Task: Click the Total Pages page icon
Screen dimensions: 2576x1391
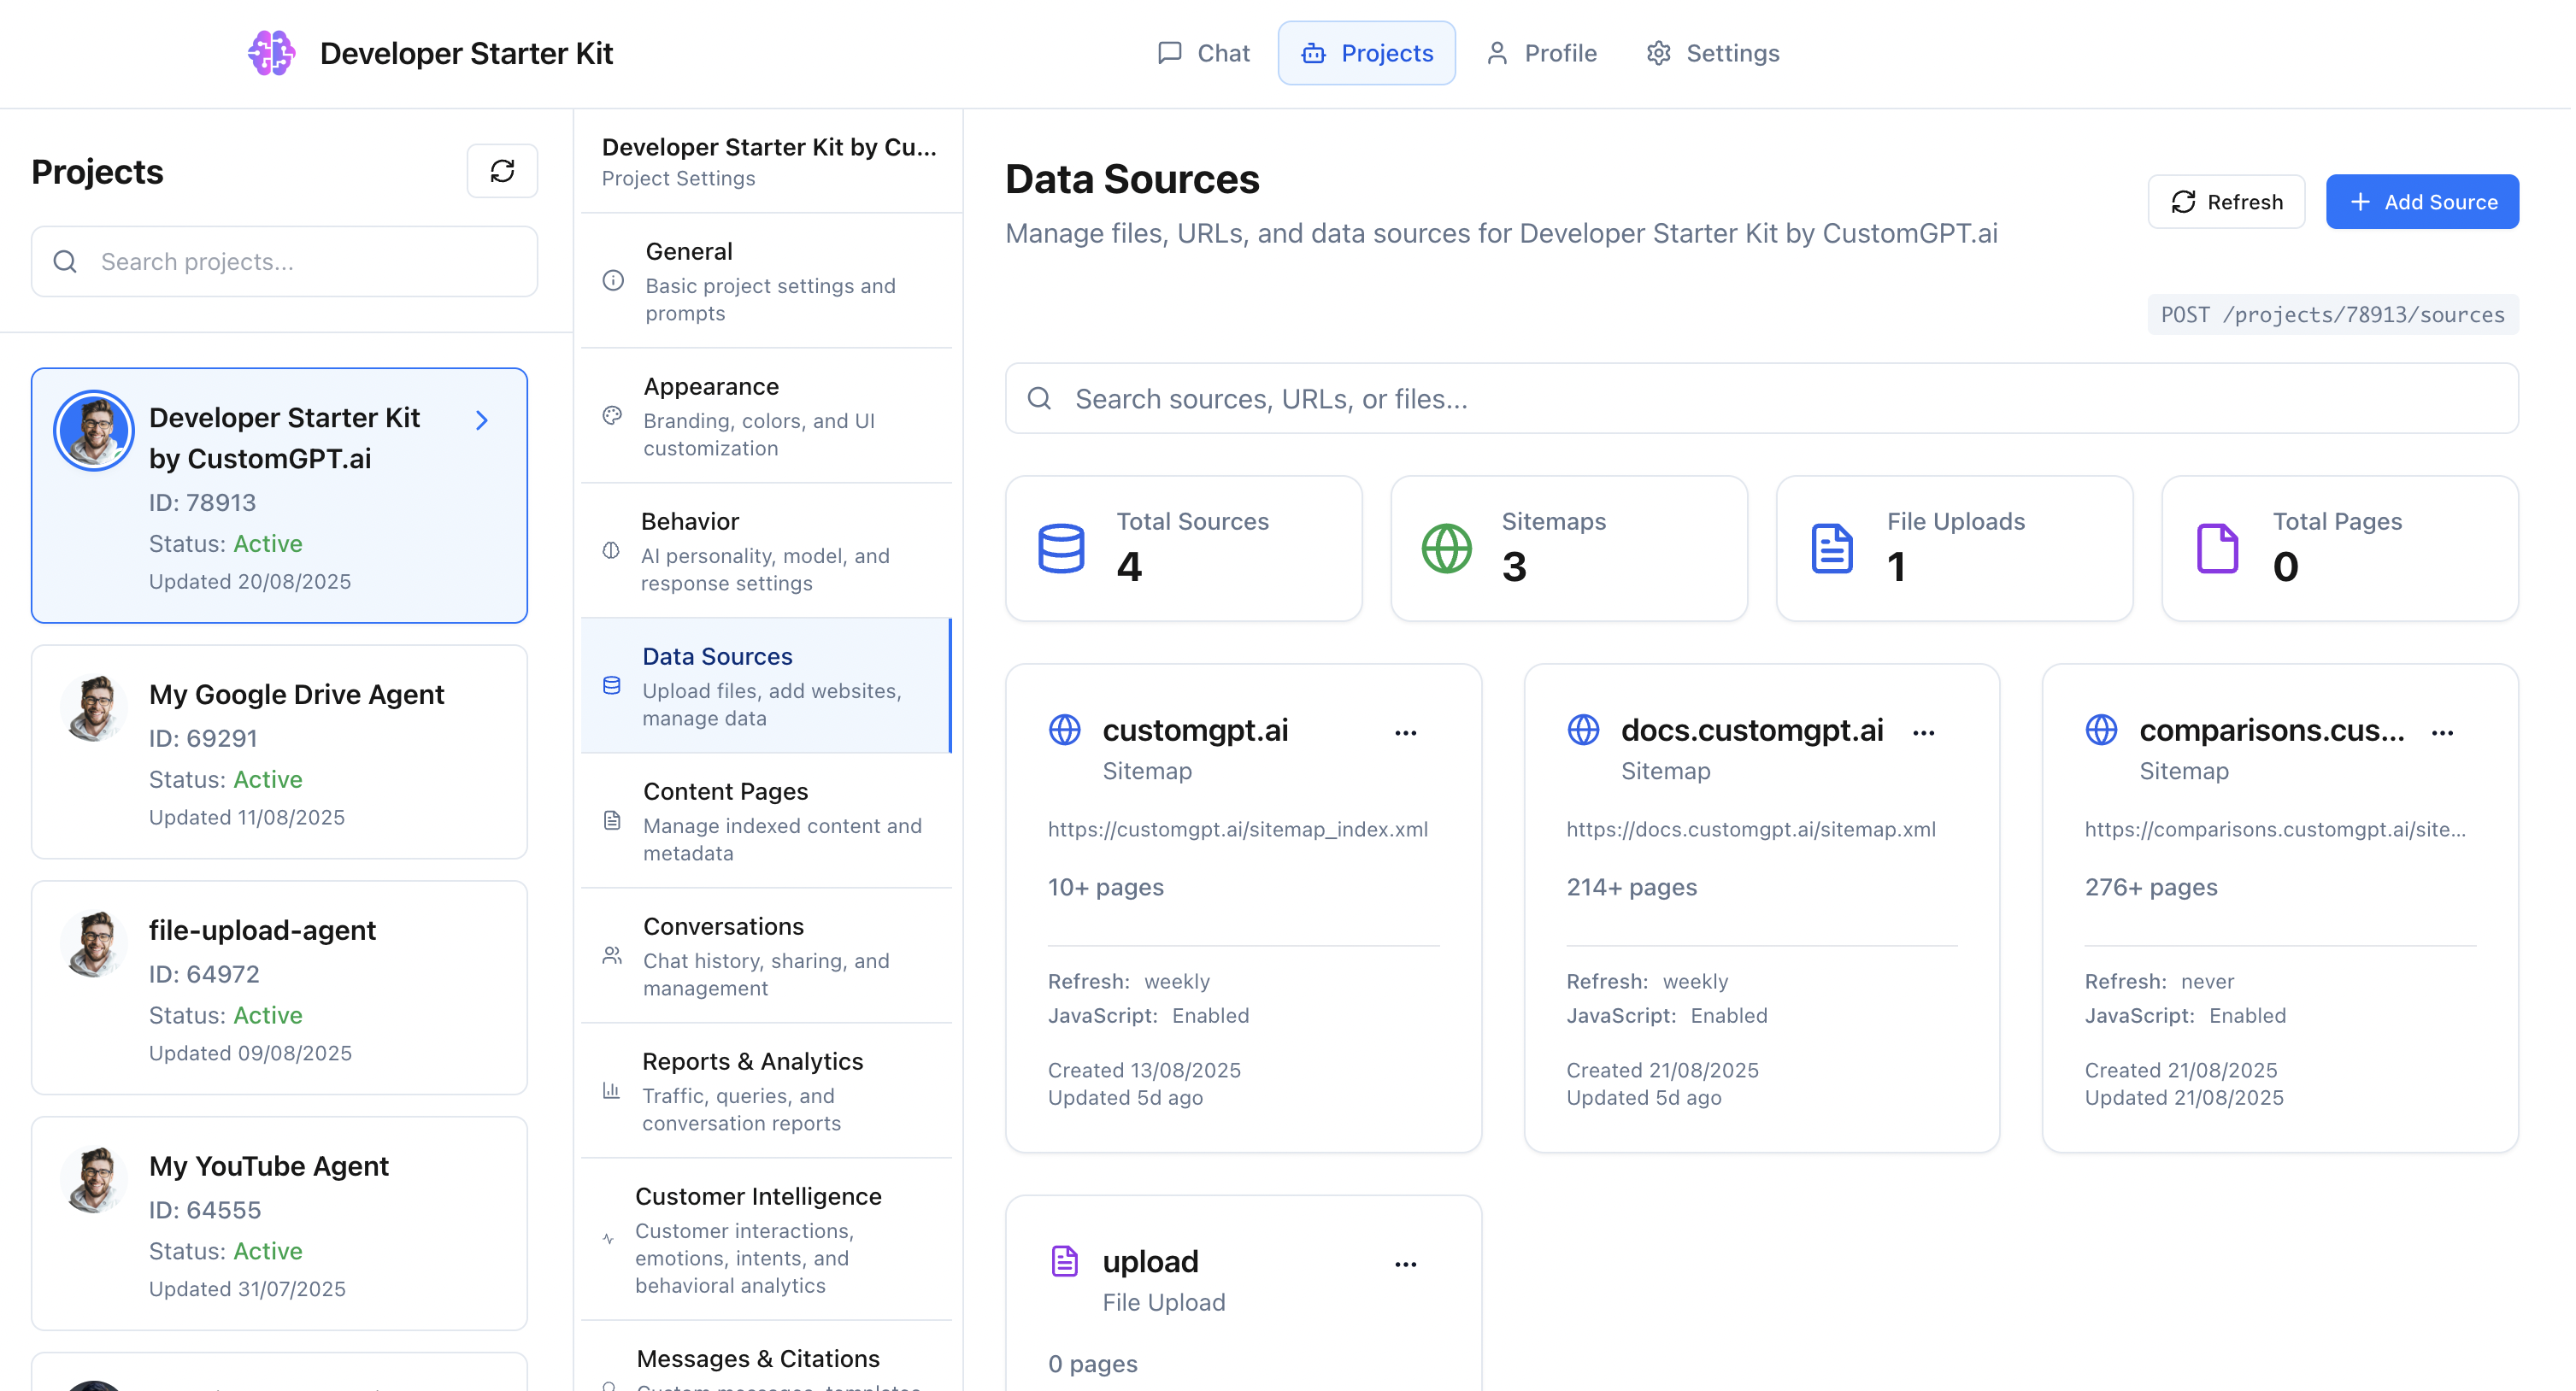Action: click(x=2217, y=548)
